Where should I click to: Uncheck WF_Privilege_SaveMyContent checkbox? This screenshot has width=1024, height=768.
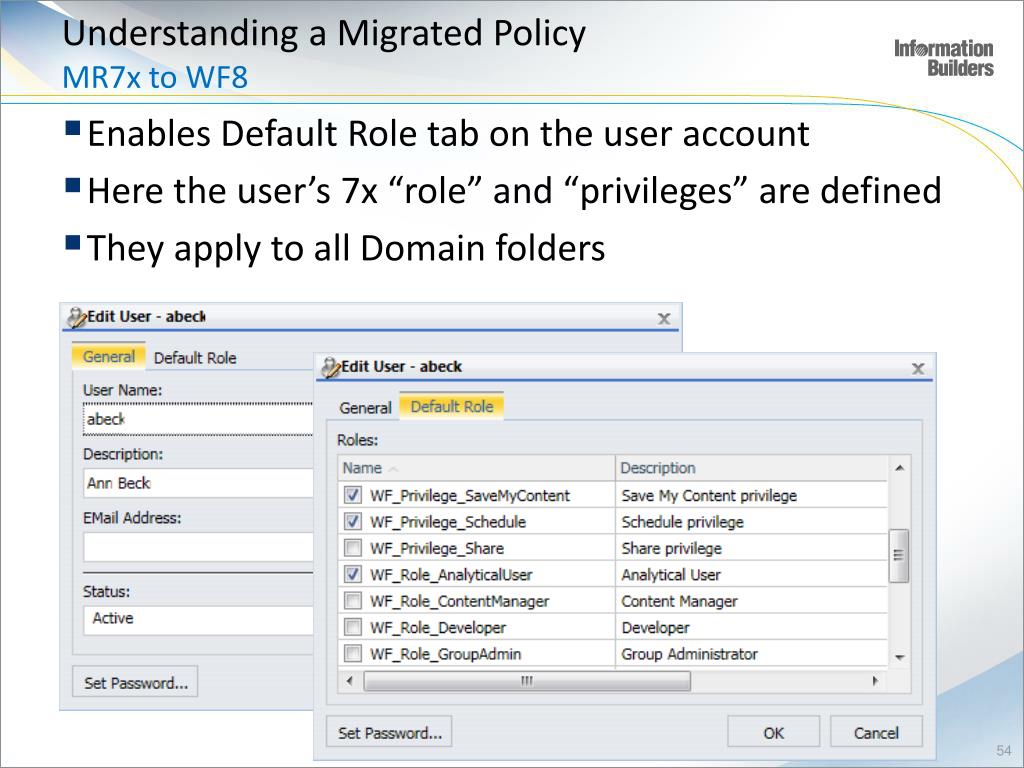[x=353, y=495]
